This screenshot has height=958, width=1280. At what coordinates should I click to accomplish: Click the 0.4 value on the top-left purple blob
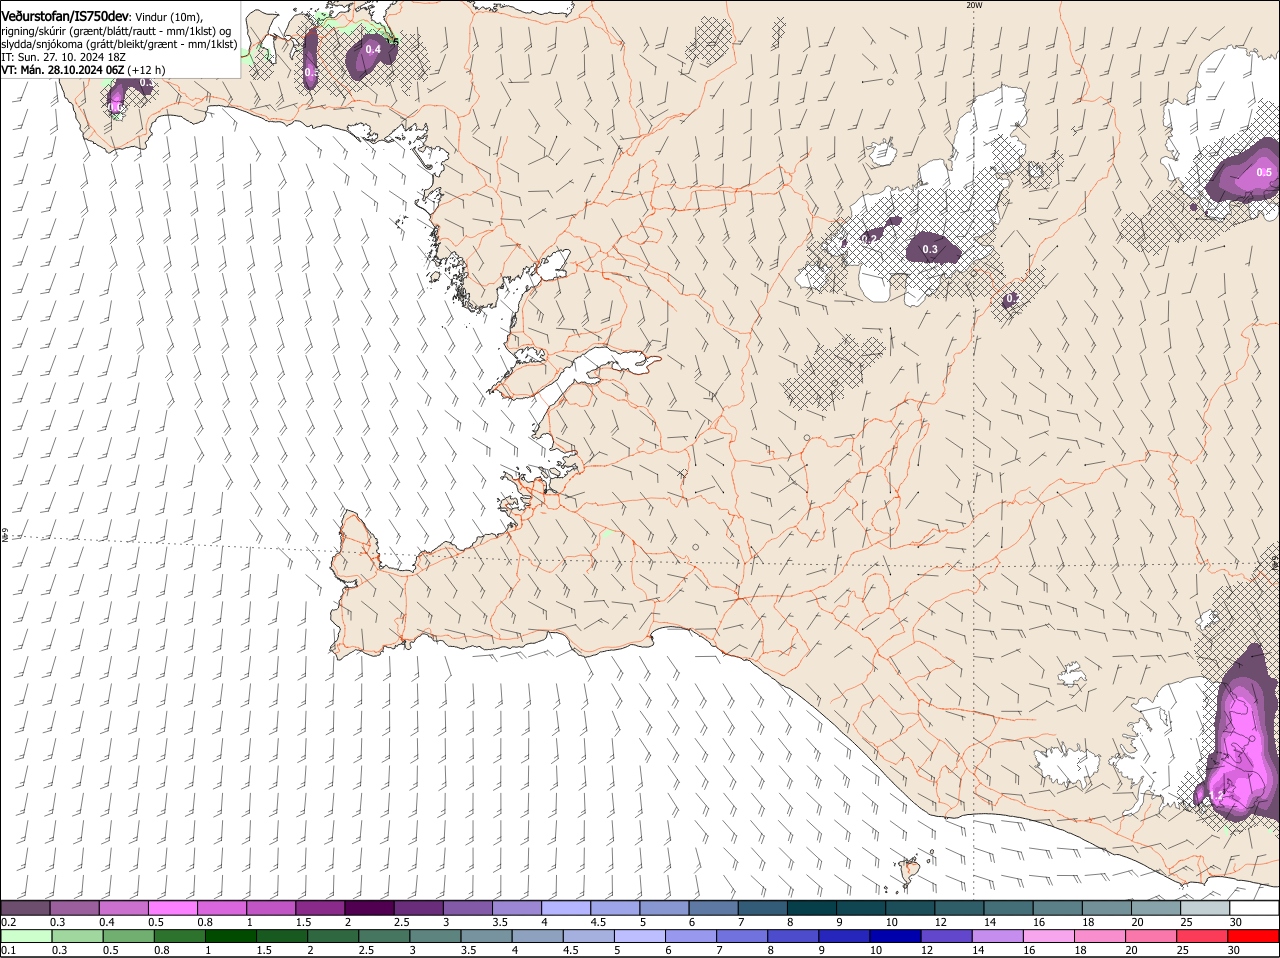point(373,49)
